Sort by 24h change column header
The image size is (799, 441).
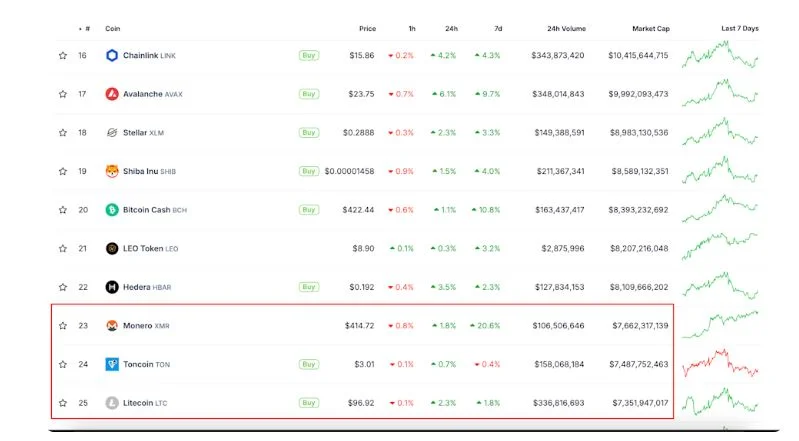tap(451, 29)
